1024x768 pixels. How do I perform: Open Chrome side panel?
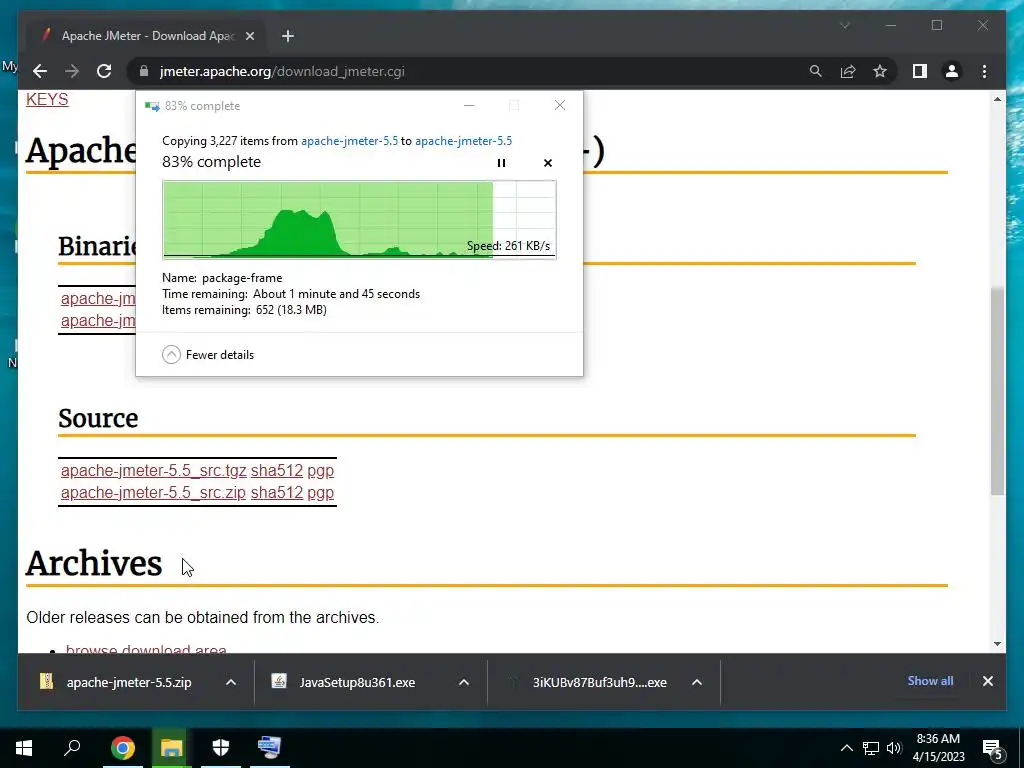tap(920, 71)
